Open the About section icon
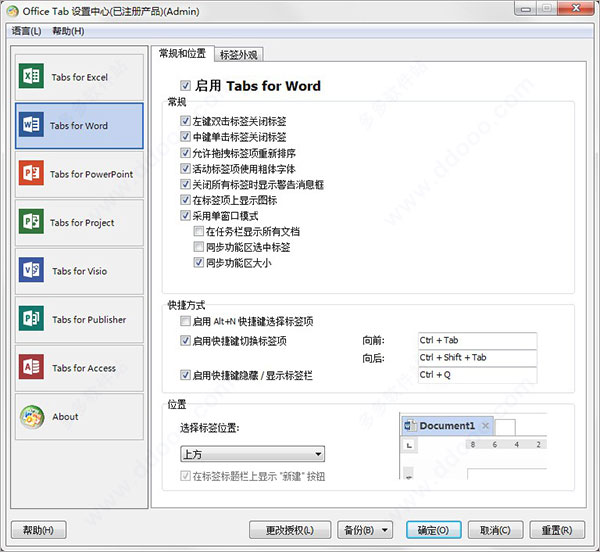 (x=32, y=417)
